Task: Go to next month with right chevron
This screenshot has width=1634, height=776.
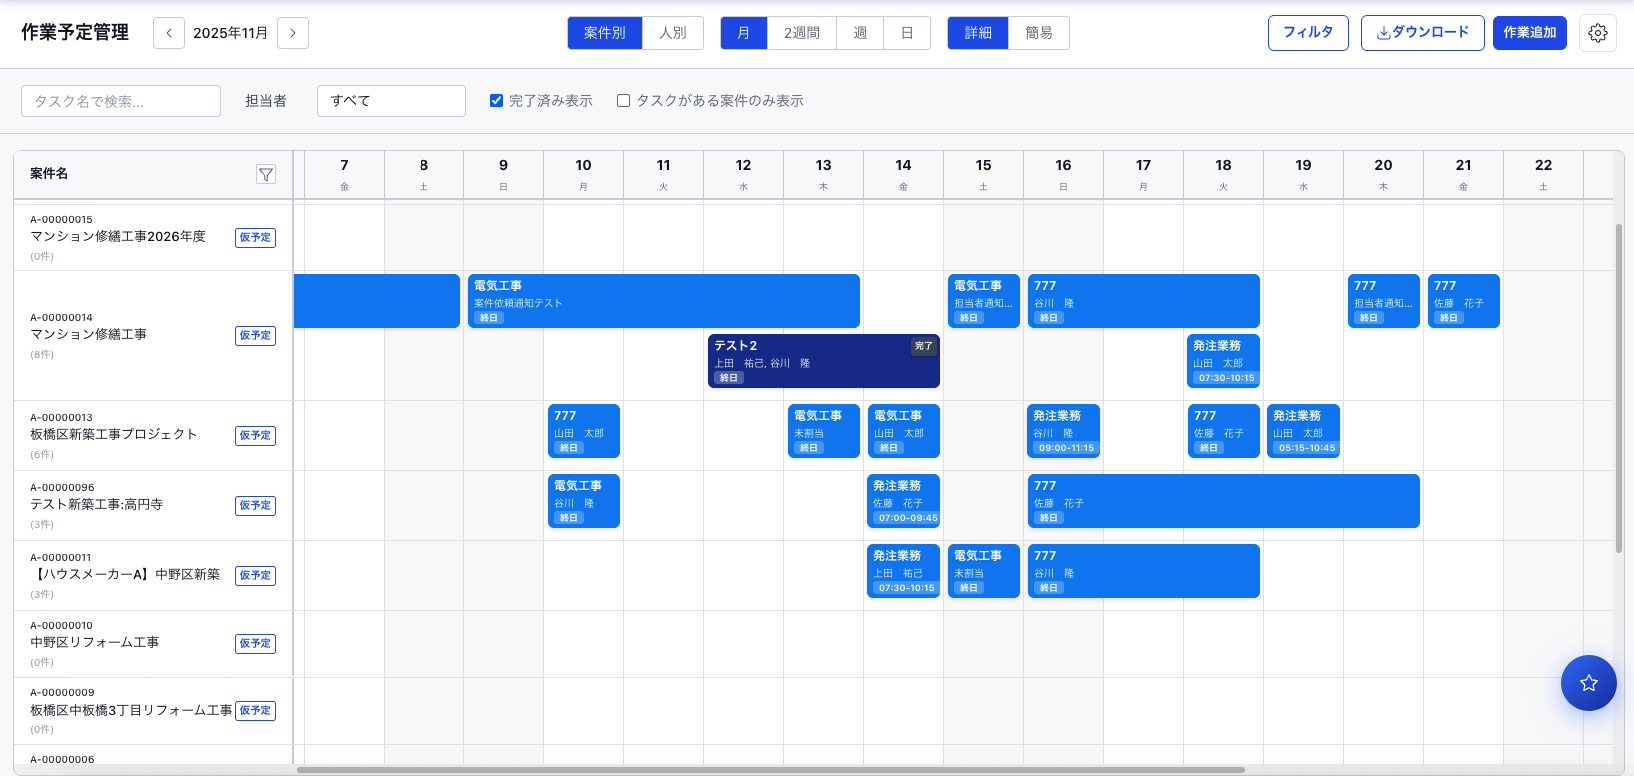Action: click(293, 33)
